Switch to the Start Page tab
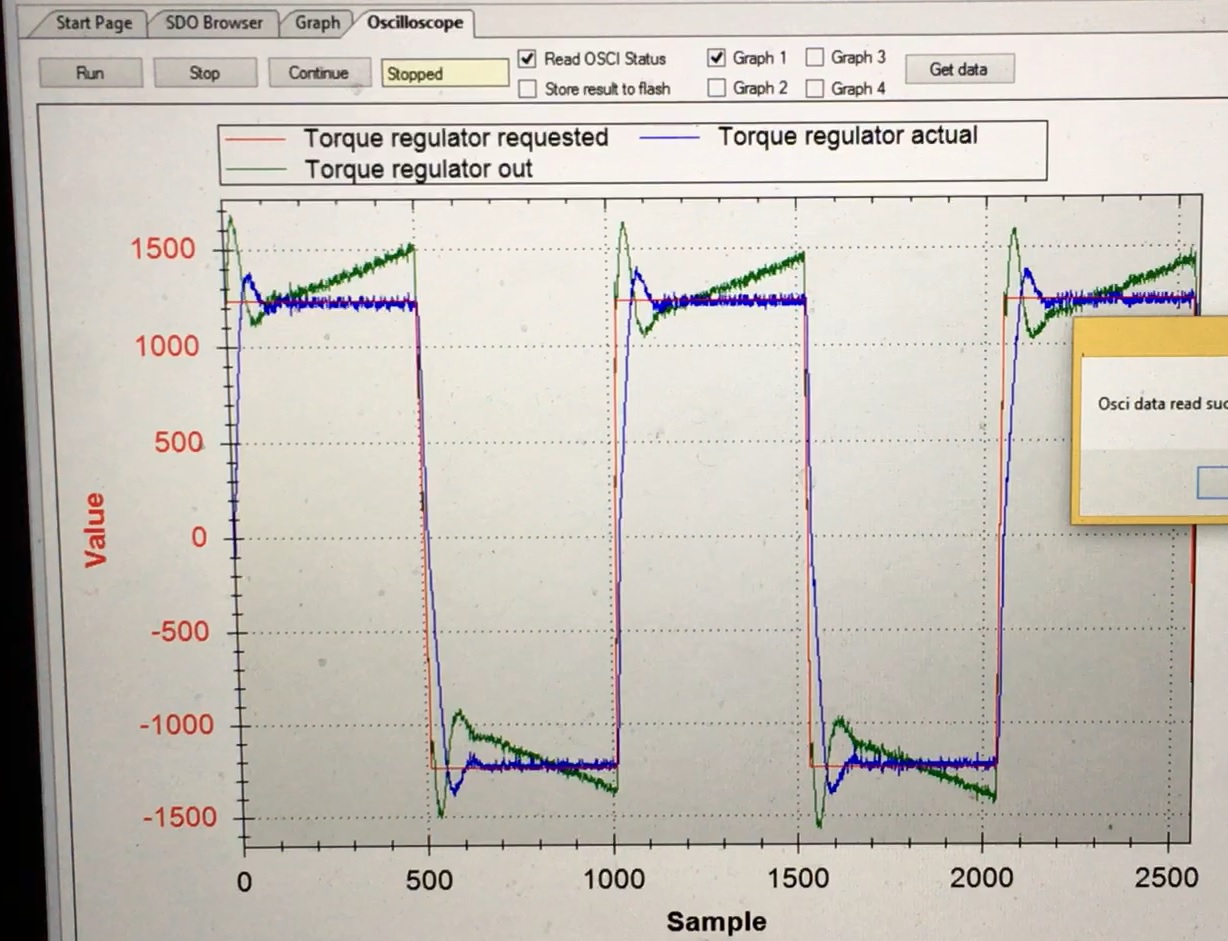1228x941 pixels. [x=92, y=23]
